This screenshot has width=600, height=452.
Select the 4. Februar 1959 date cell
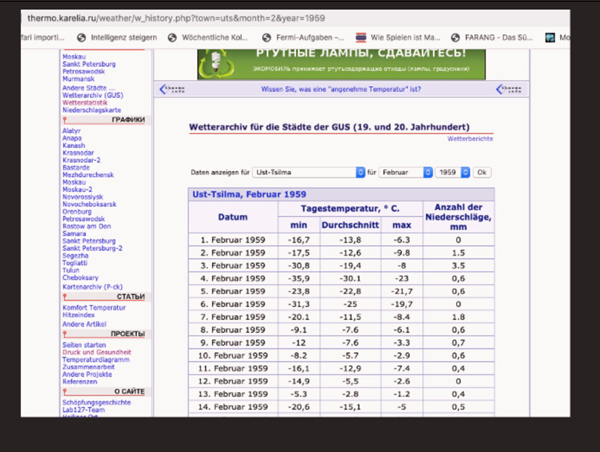coord(233,278)
